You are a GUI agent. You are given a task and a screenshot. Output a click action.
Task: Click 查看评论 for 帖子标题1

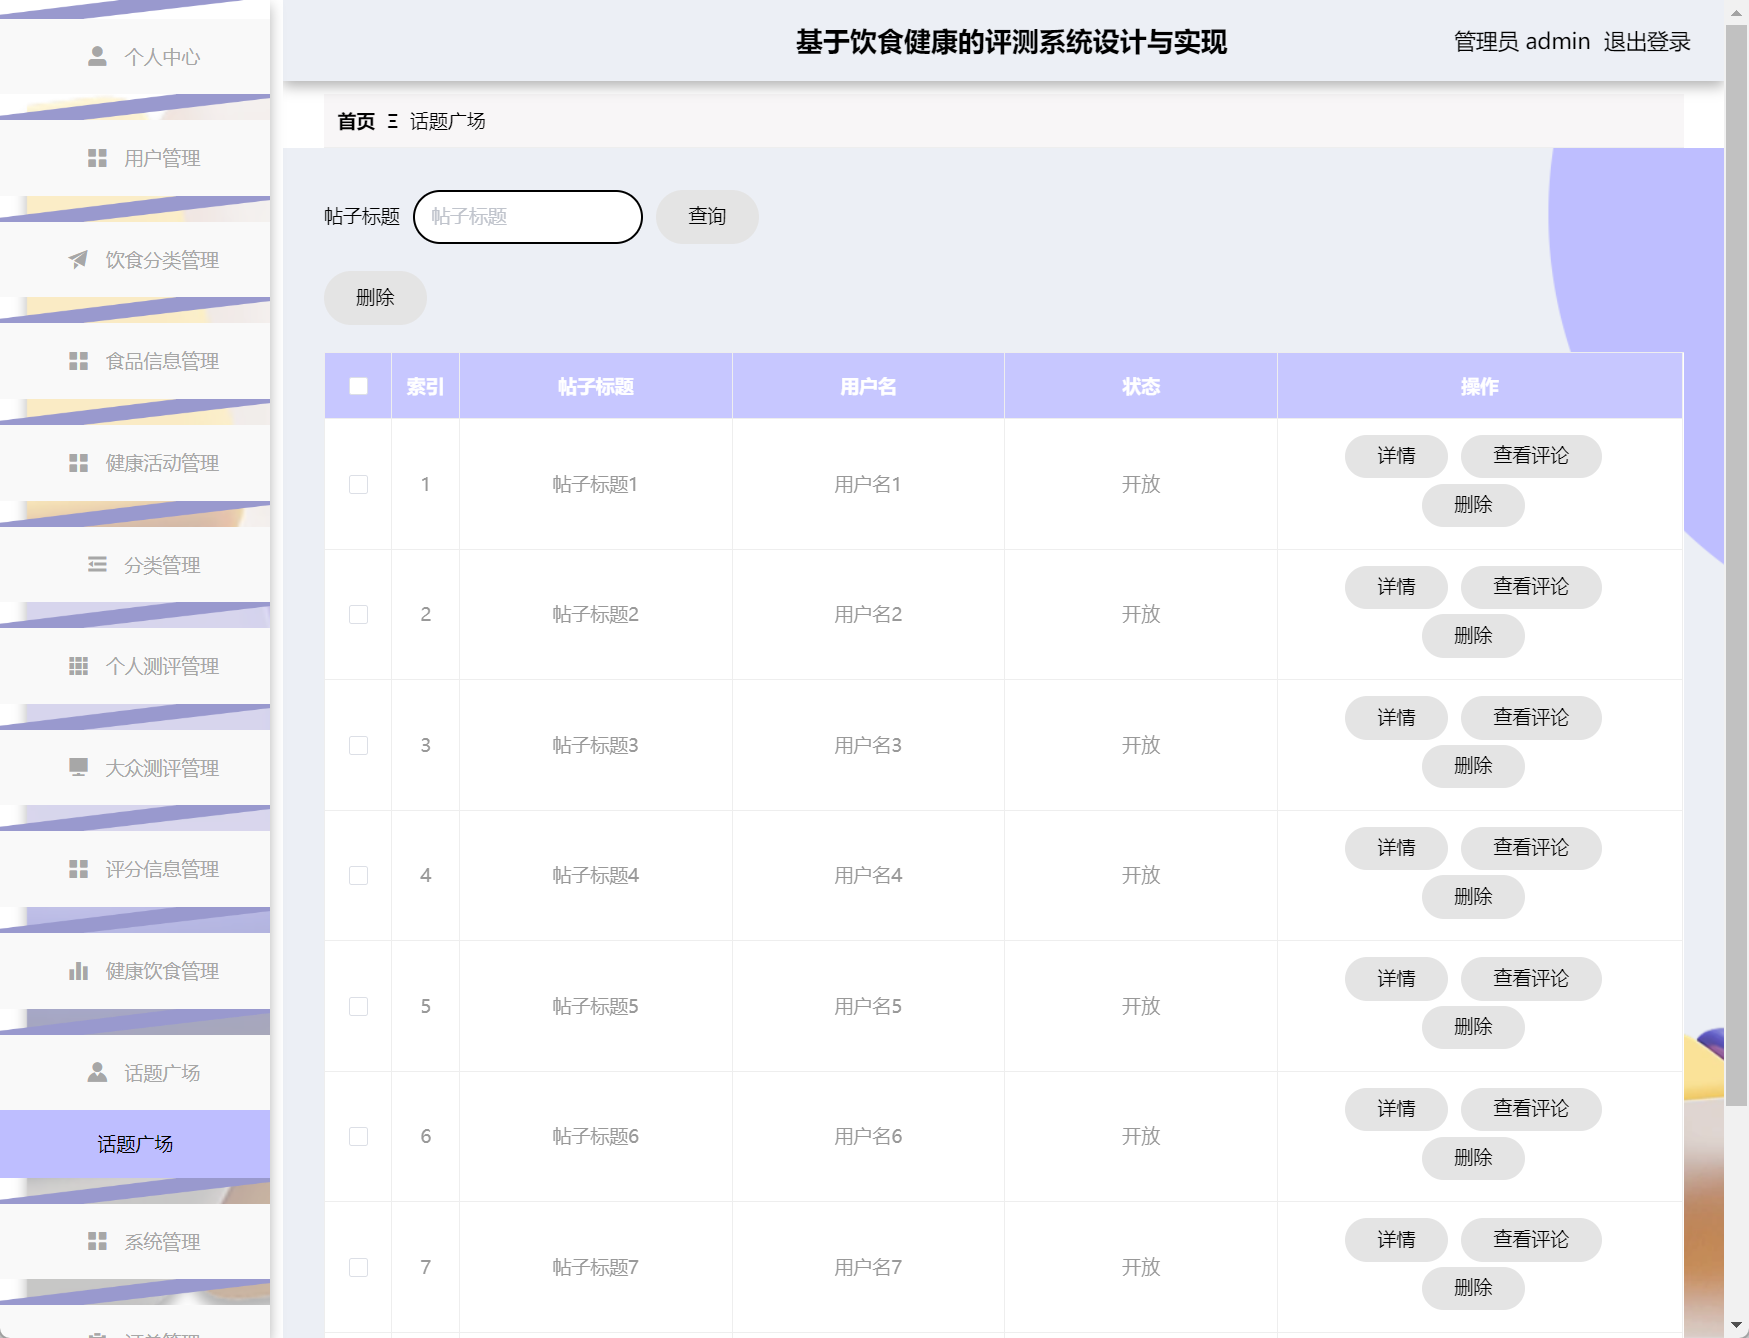(1531, 456)
